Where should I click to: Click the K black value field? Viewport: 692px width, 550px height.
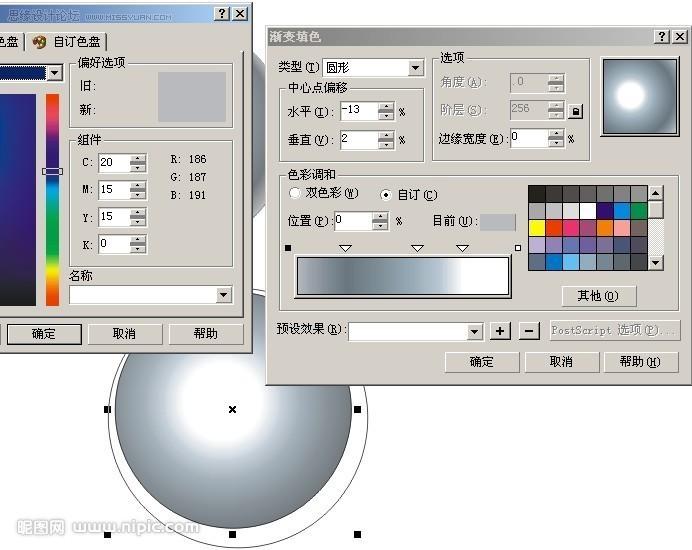[114, 244]
